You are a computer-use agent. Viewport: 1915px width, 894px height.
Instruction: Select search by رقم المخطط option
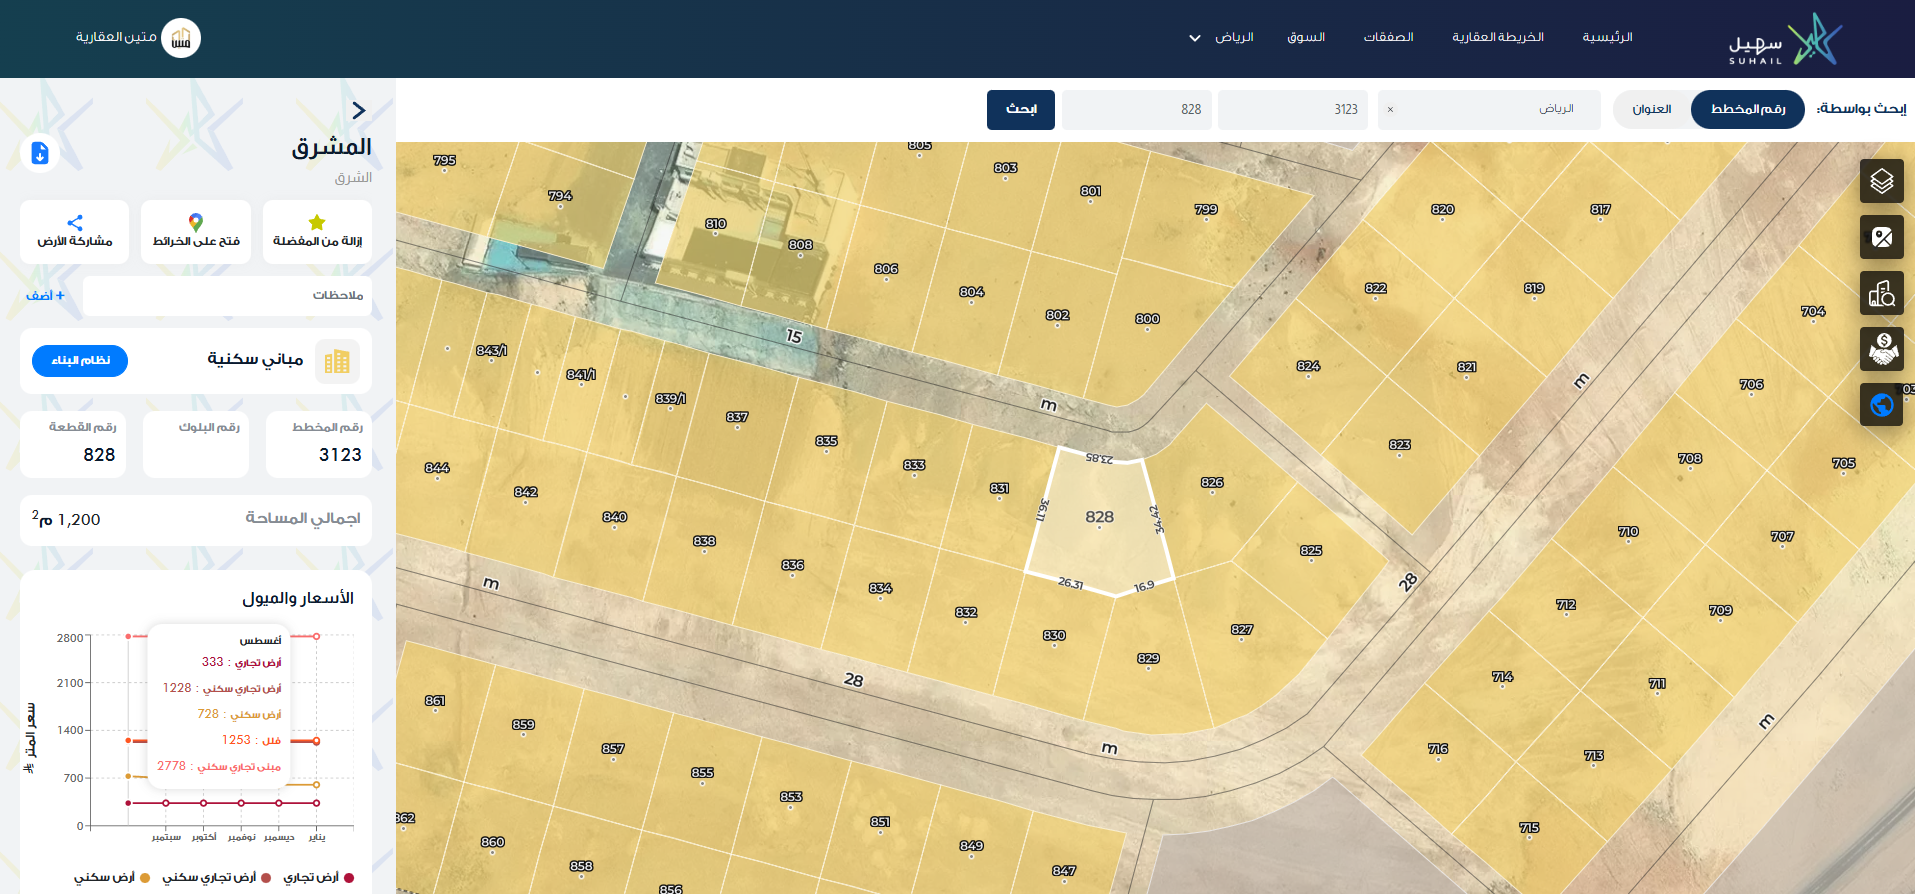(1747, 109)
